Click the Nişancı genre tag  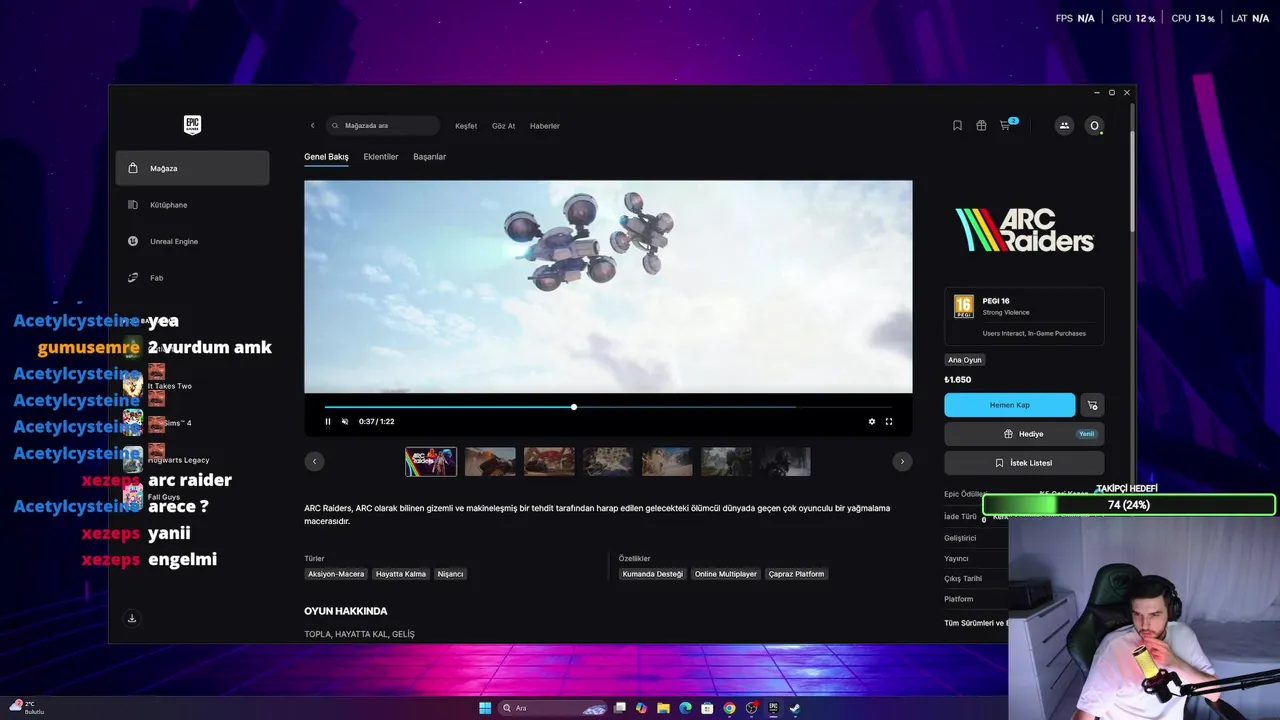[450, 574]
